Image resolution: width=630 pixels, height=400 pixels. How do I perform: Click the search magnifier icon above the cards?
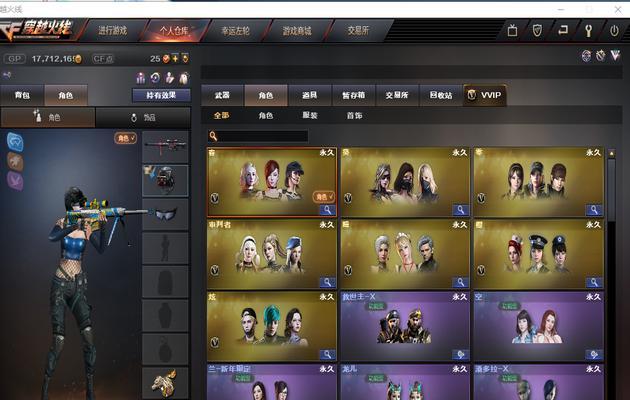pos(213,136)
